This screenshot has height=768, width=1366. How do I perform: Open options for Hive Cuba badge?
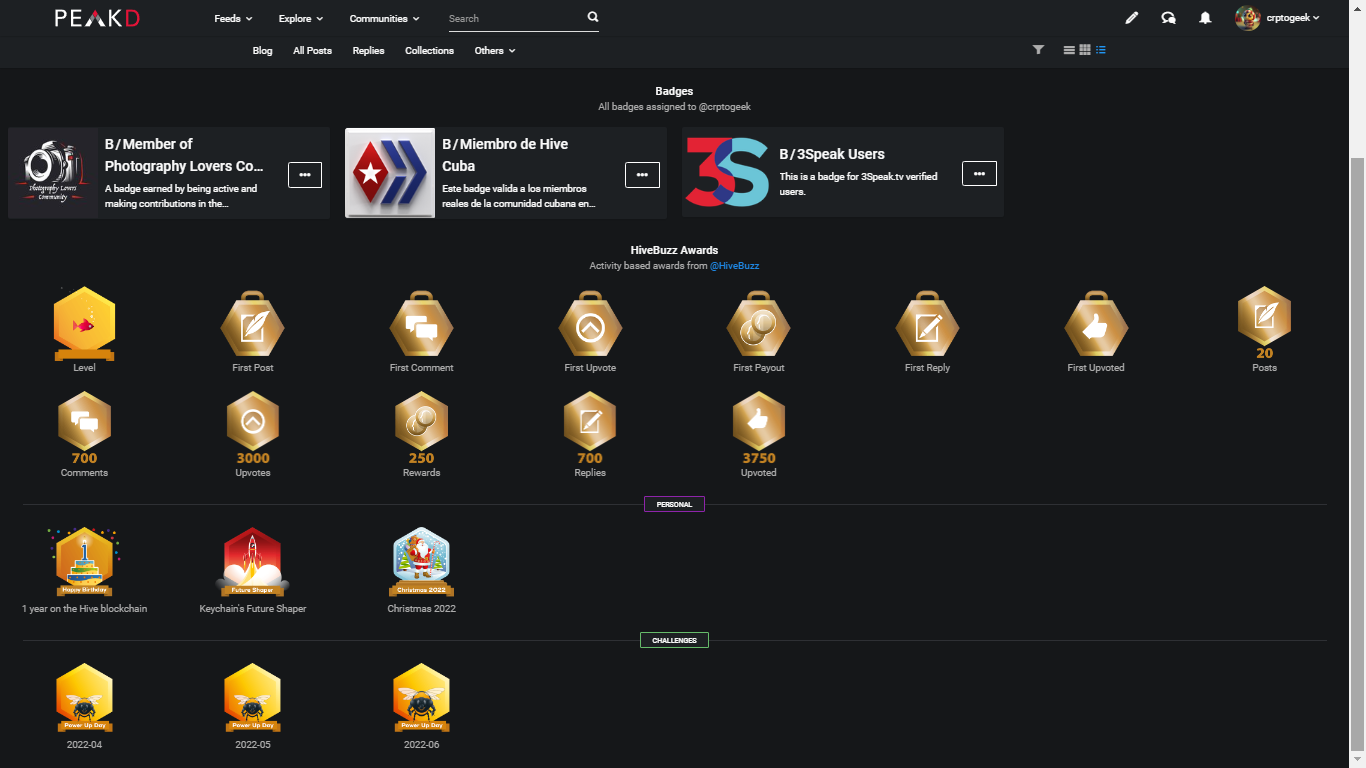pos(642,174)
